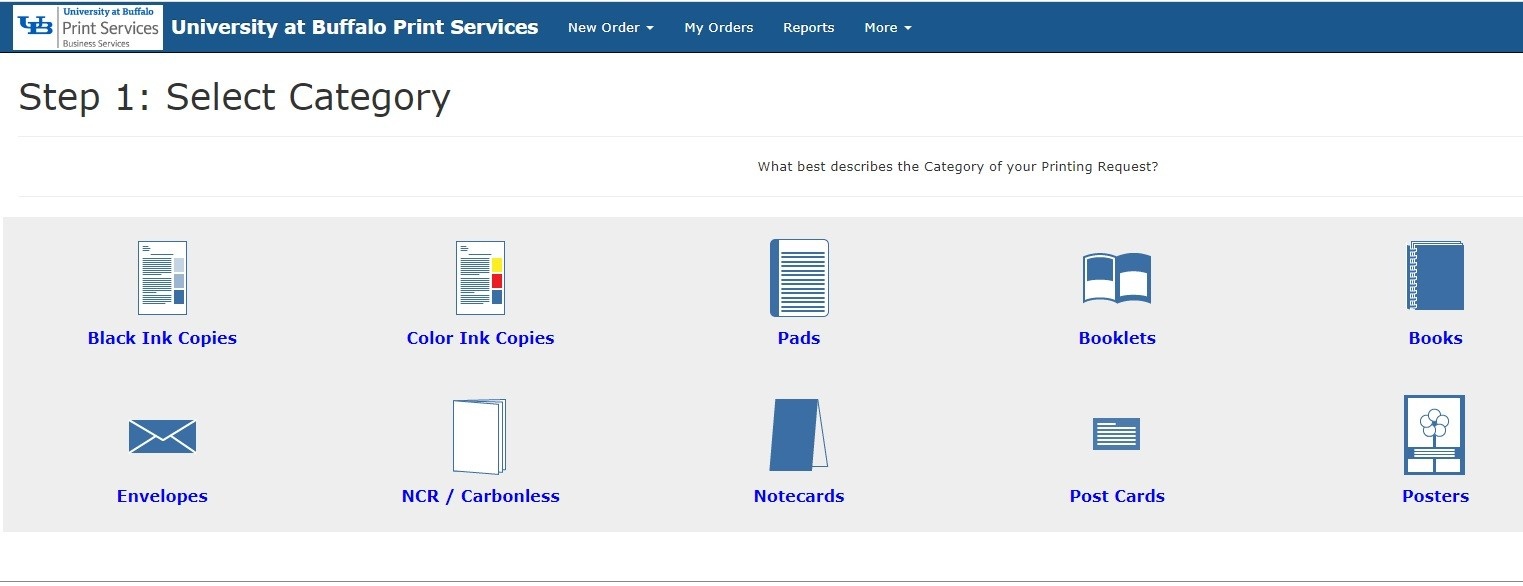Click the NCR / Carbonless paper icon
Screen dimensions: 1523x586
(480, 436)
